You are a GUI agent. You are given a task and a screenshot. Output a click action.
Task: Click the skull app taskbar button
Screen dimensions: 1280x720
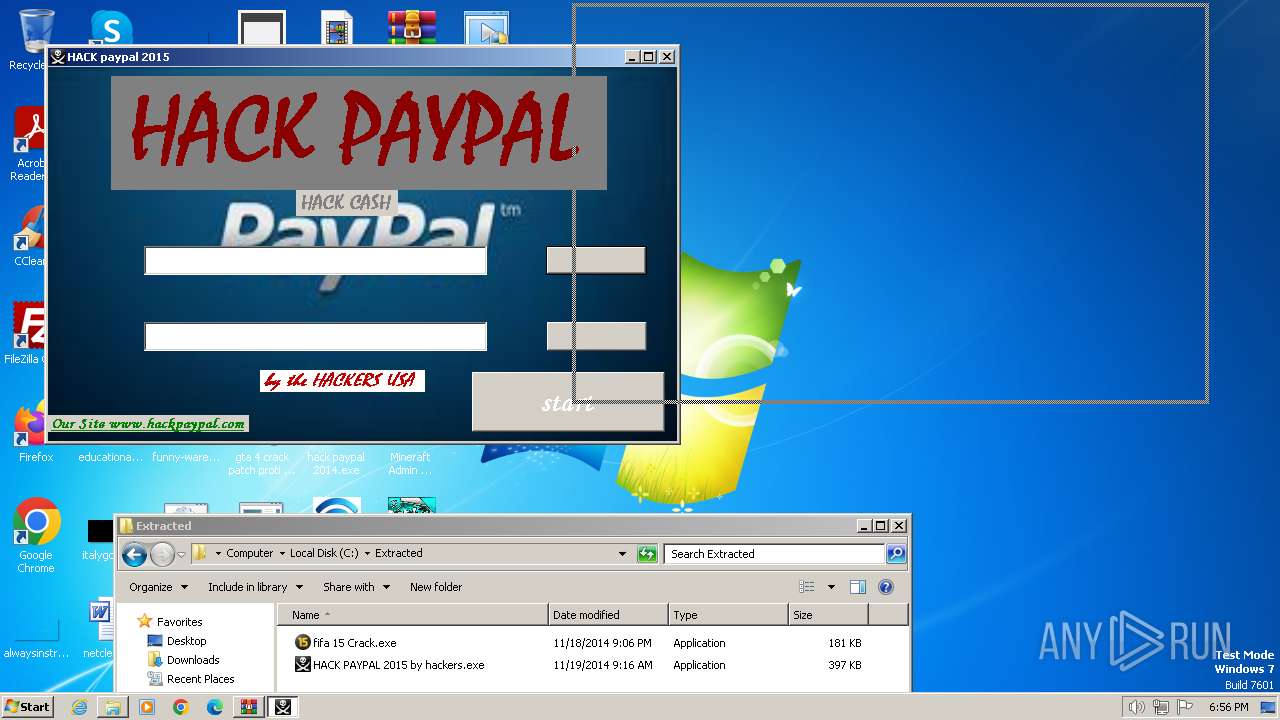tap(283, 707)
